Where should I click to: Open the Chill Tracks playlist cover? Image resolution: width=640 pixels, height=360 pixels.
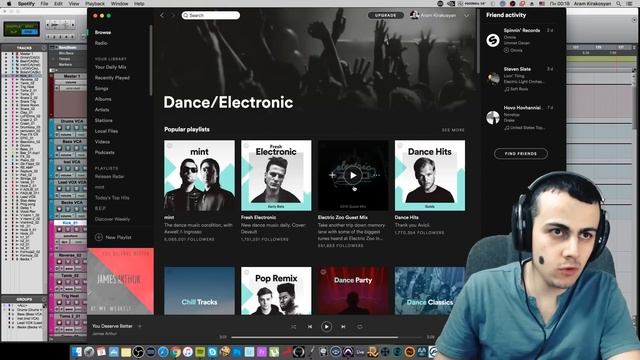[199, 291]
